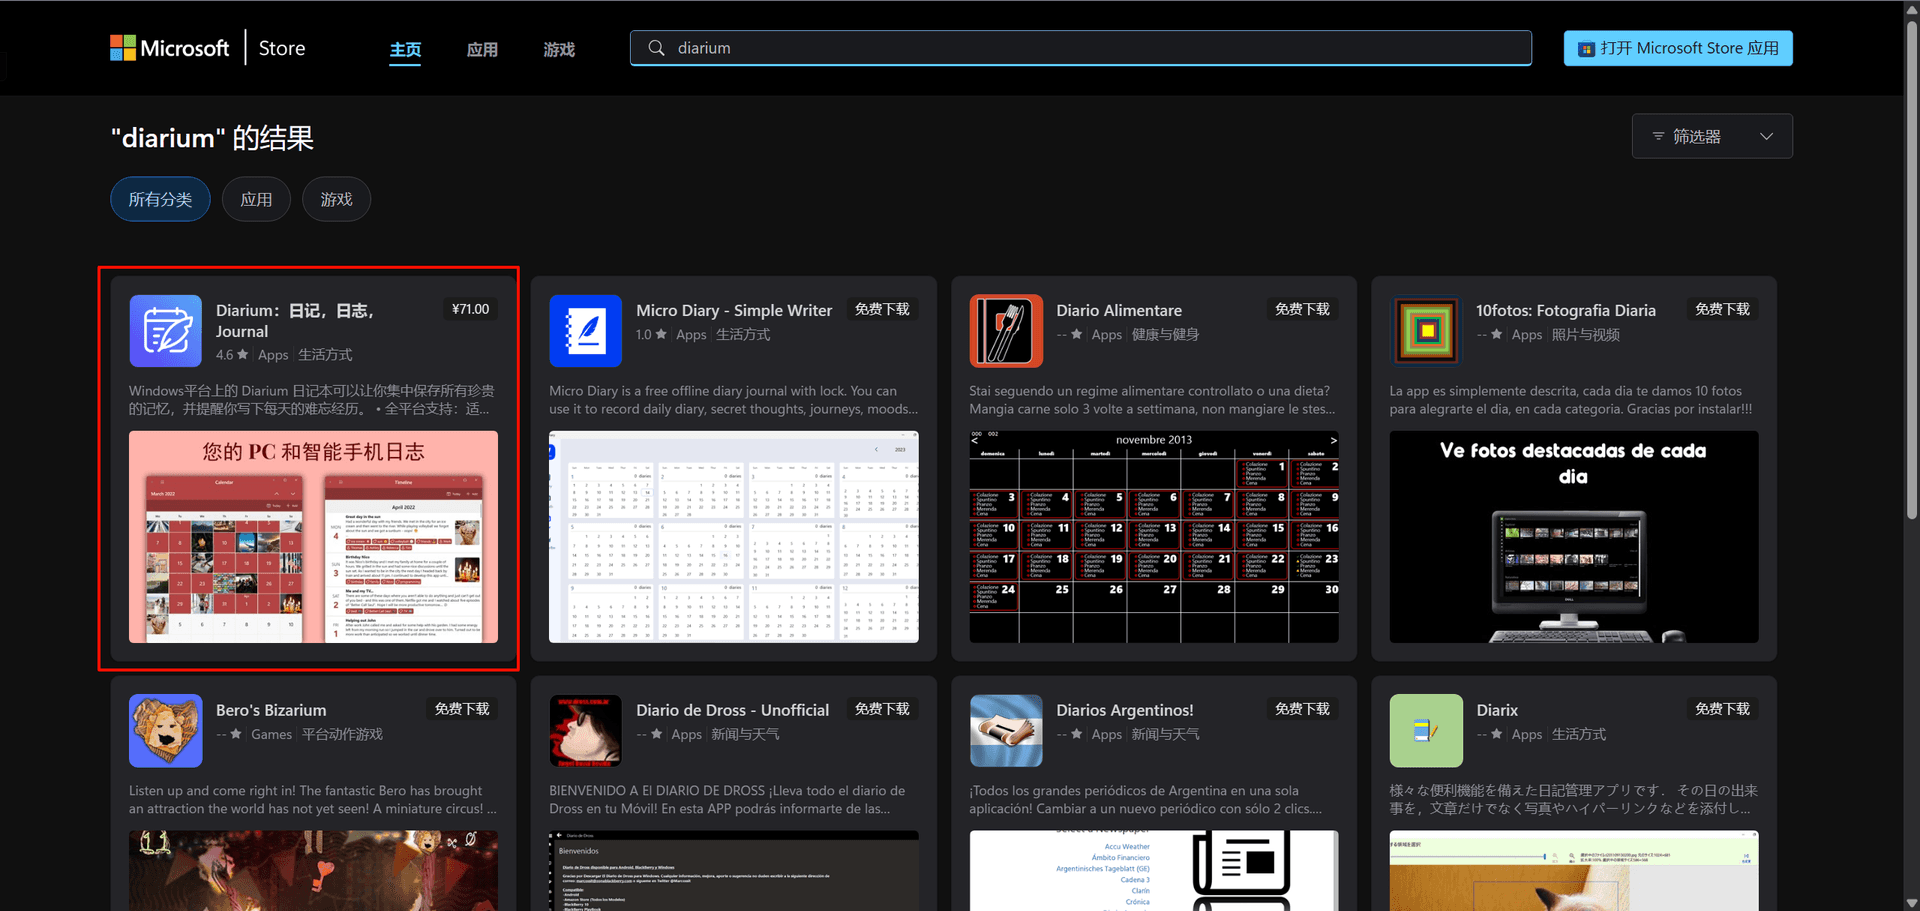The width and height of the screenshot is (1920, 911).
Task: Switch to the 游戏 top navigation tab
Action: [x=559, y=49]
